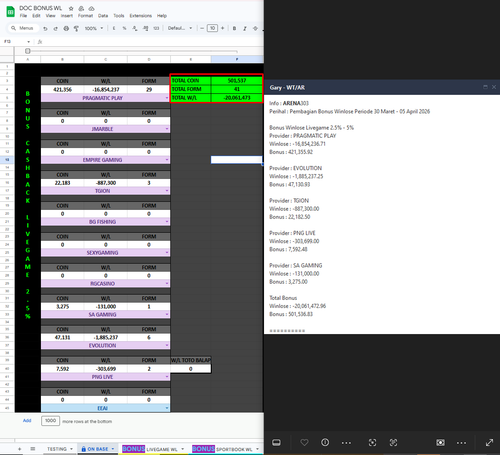The image size is (500, 455).
Task: Apply currency format from the toolbar
Action: 114,28
